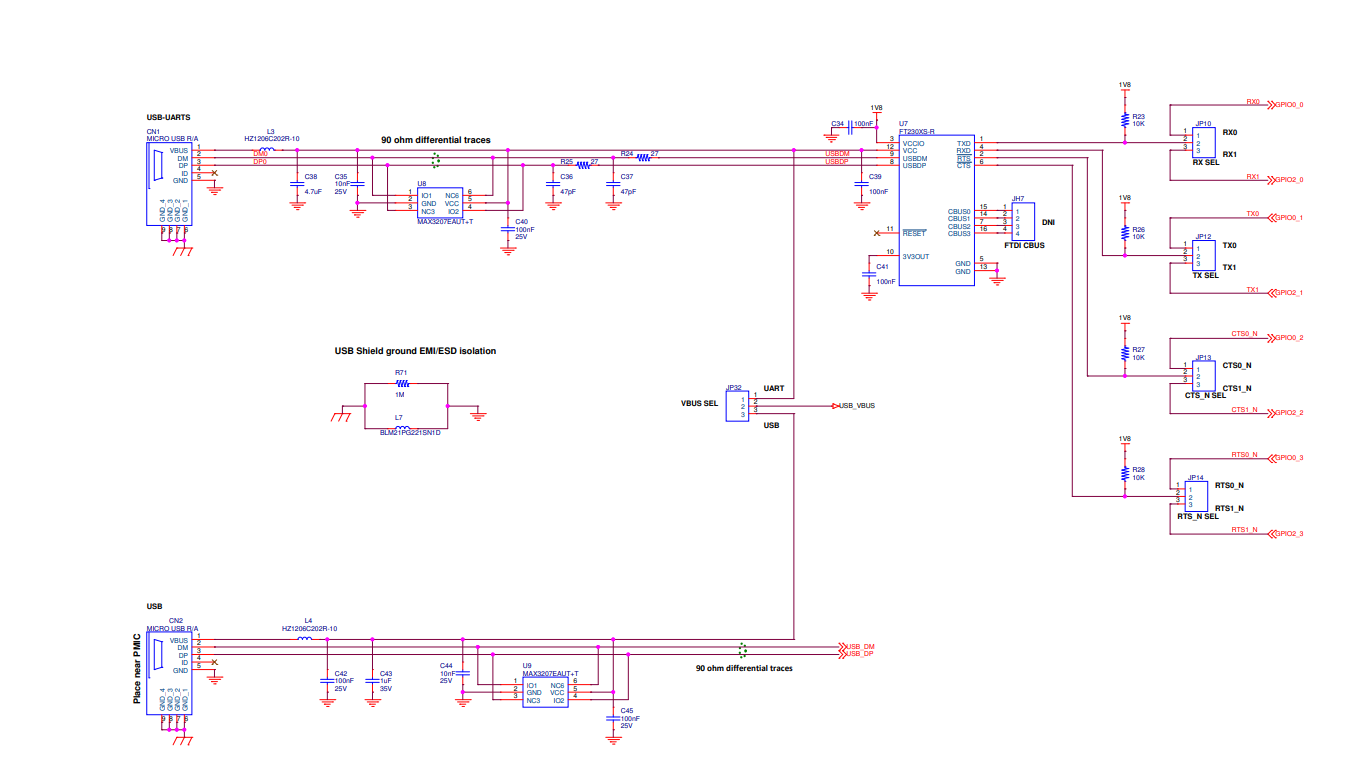Click the USB Shield ground EMI/ESD isolation note
1360x765 pixels.
tap(415, 351)
